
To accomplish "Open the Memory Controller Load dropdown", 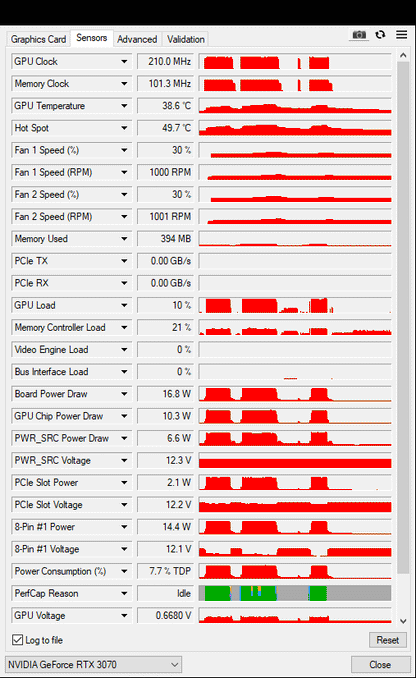I will point(124,327).
